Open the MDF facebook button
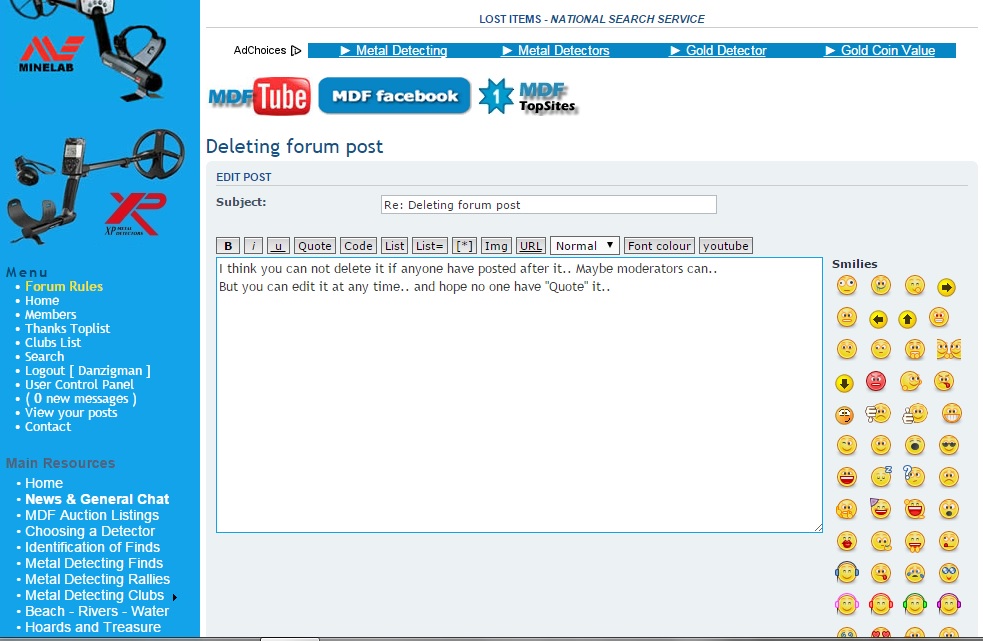983x641 pixels. 394,96
